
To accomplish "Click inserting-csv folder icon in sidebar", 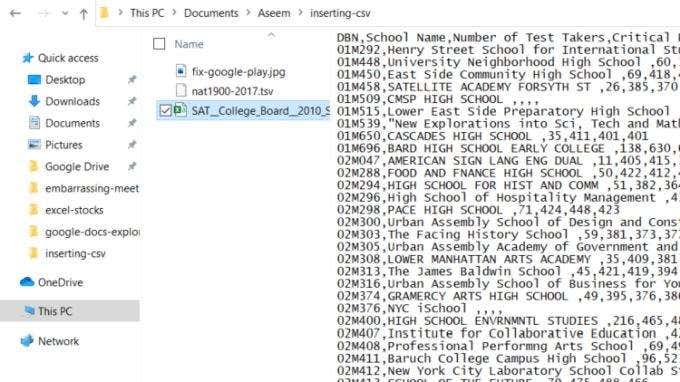I will pyautogui.click(x=33, y=253).
